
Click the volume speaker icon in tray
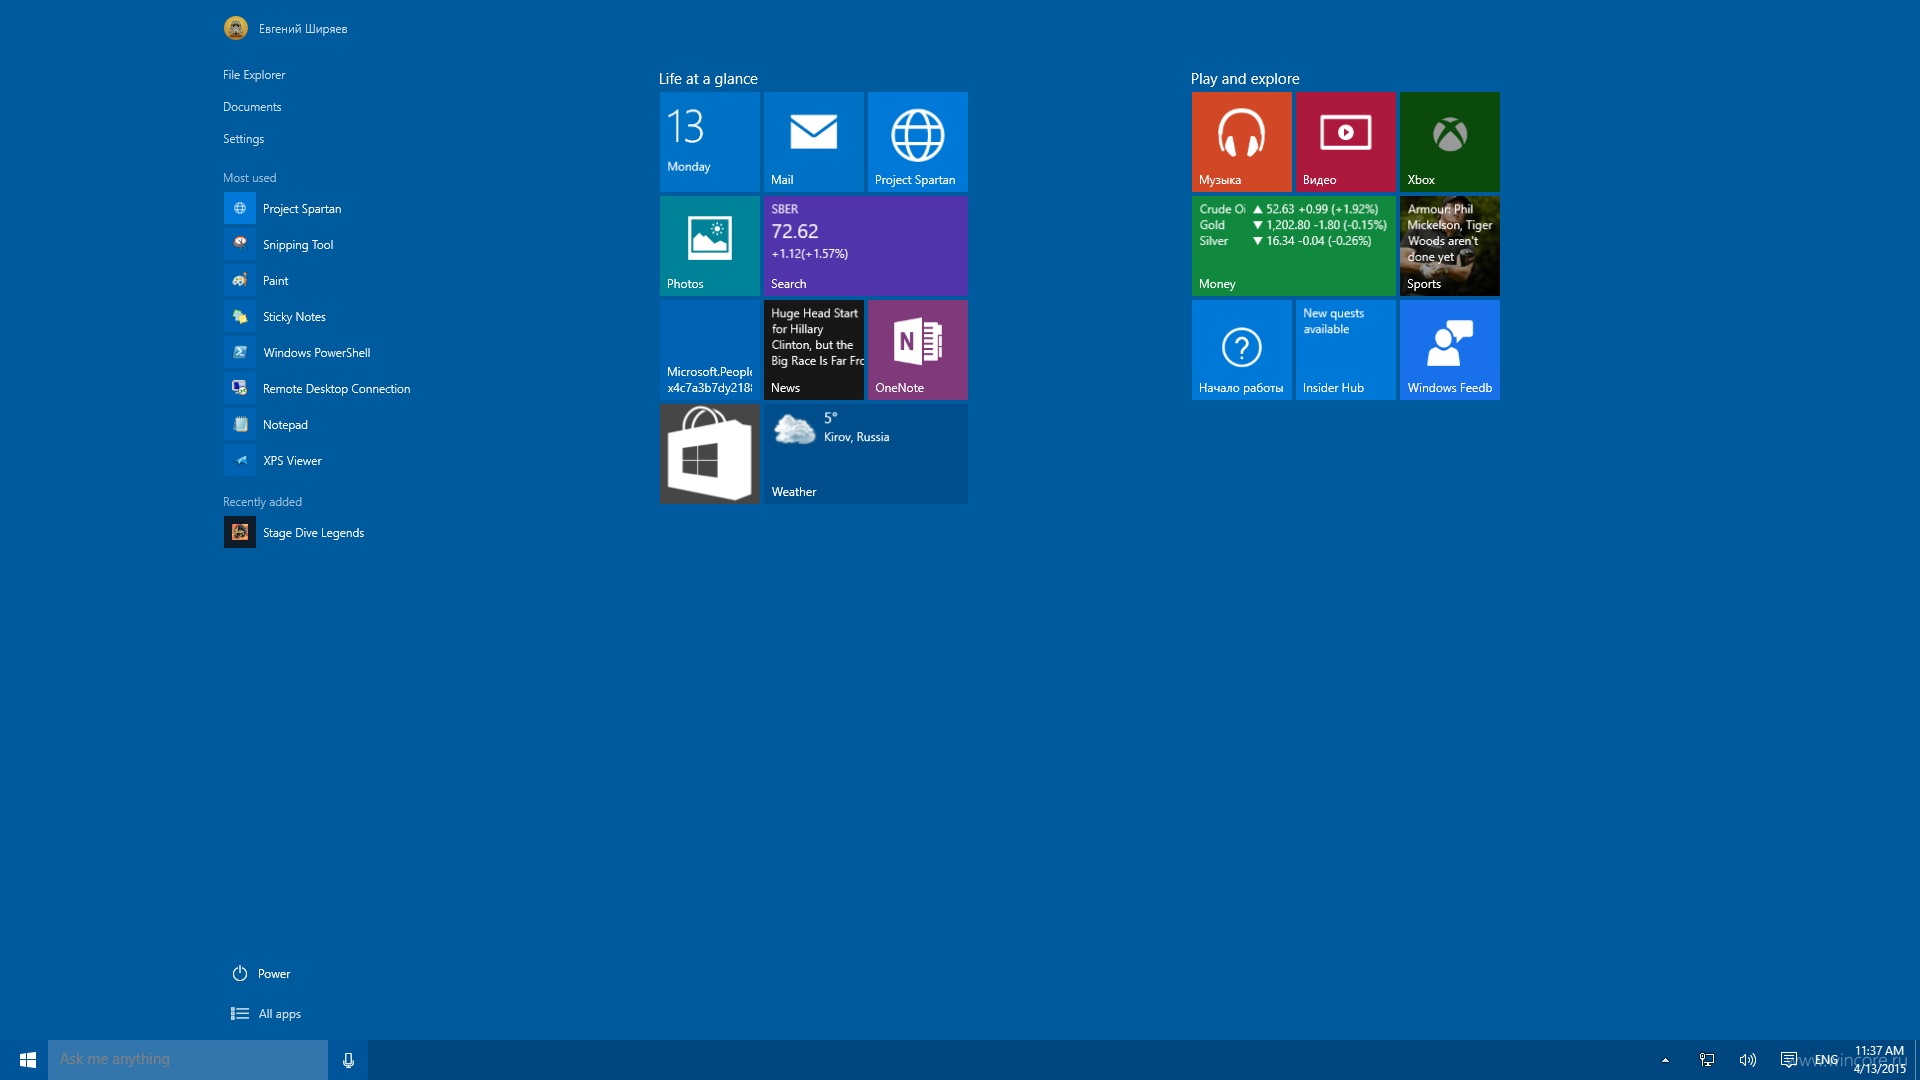[1748, 1060]
